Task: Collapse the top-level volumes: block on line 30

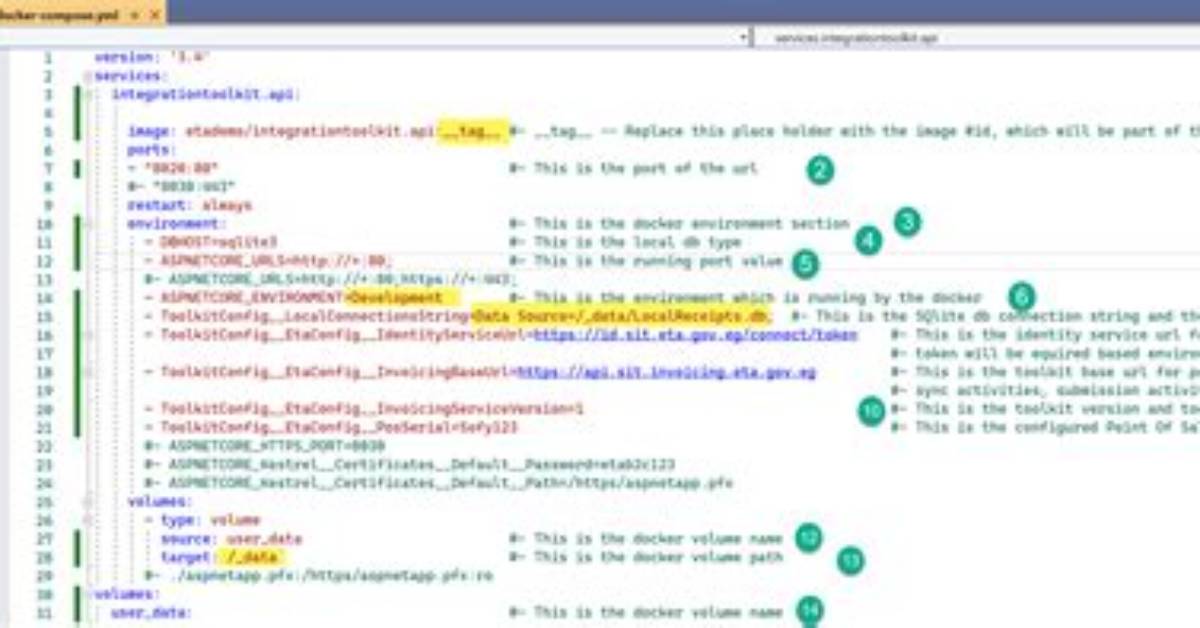Action: tap(87, 594)
